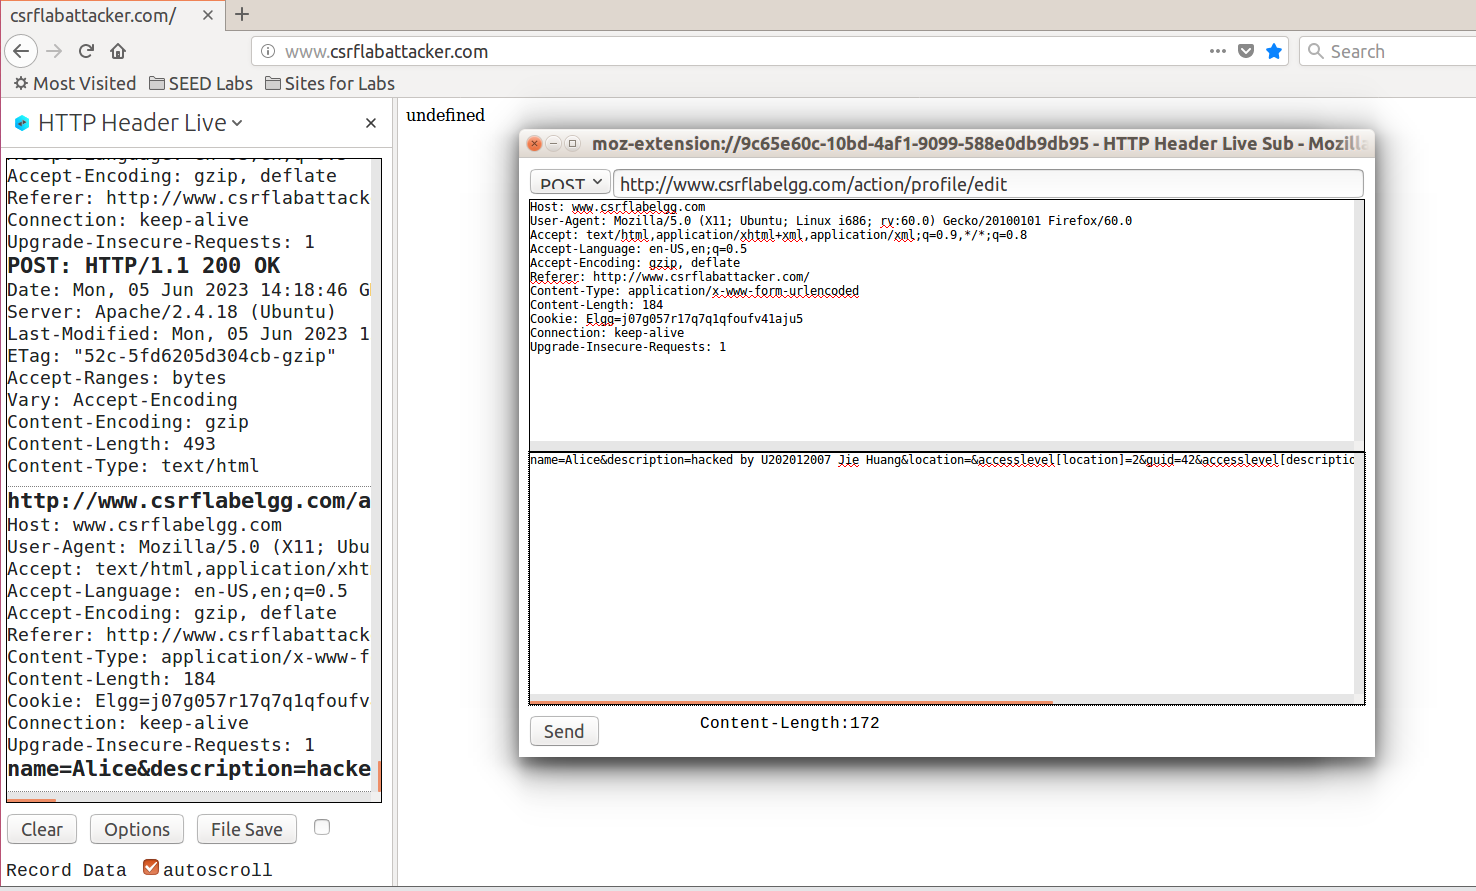Open the browser home page
The width and height of the screenshot is (1476, 891).
coord(118,51)
